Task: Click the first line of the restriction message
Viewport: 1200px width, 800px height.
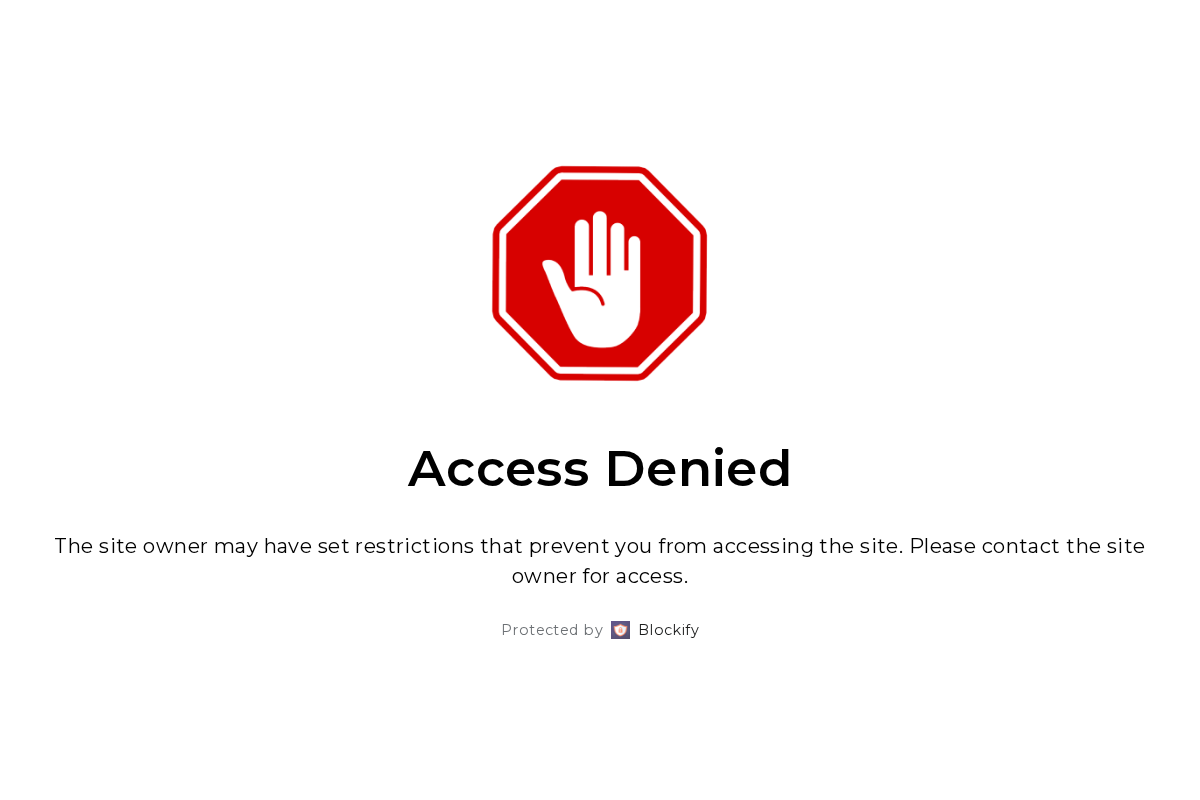Action: click(x=600, y=546)
